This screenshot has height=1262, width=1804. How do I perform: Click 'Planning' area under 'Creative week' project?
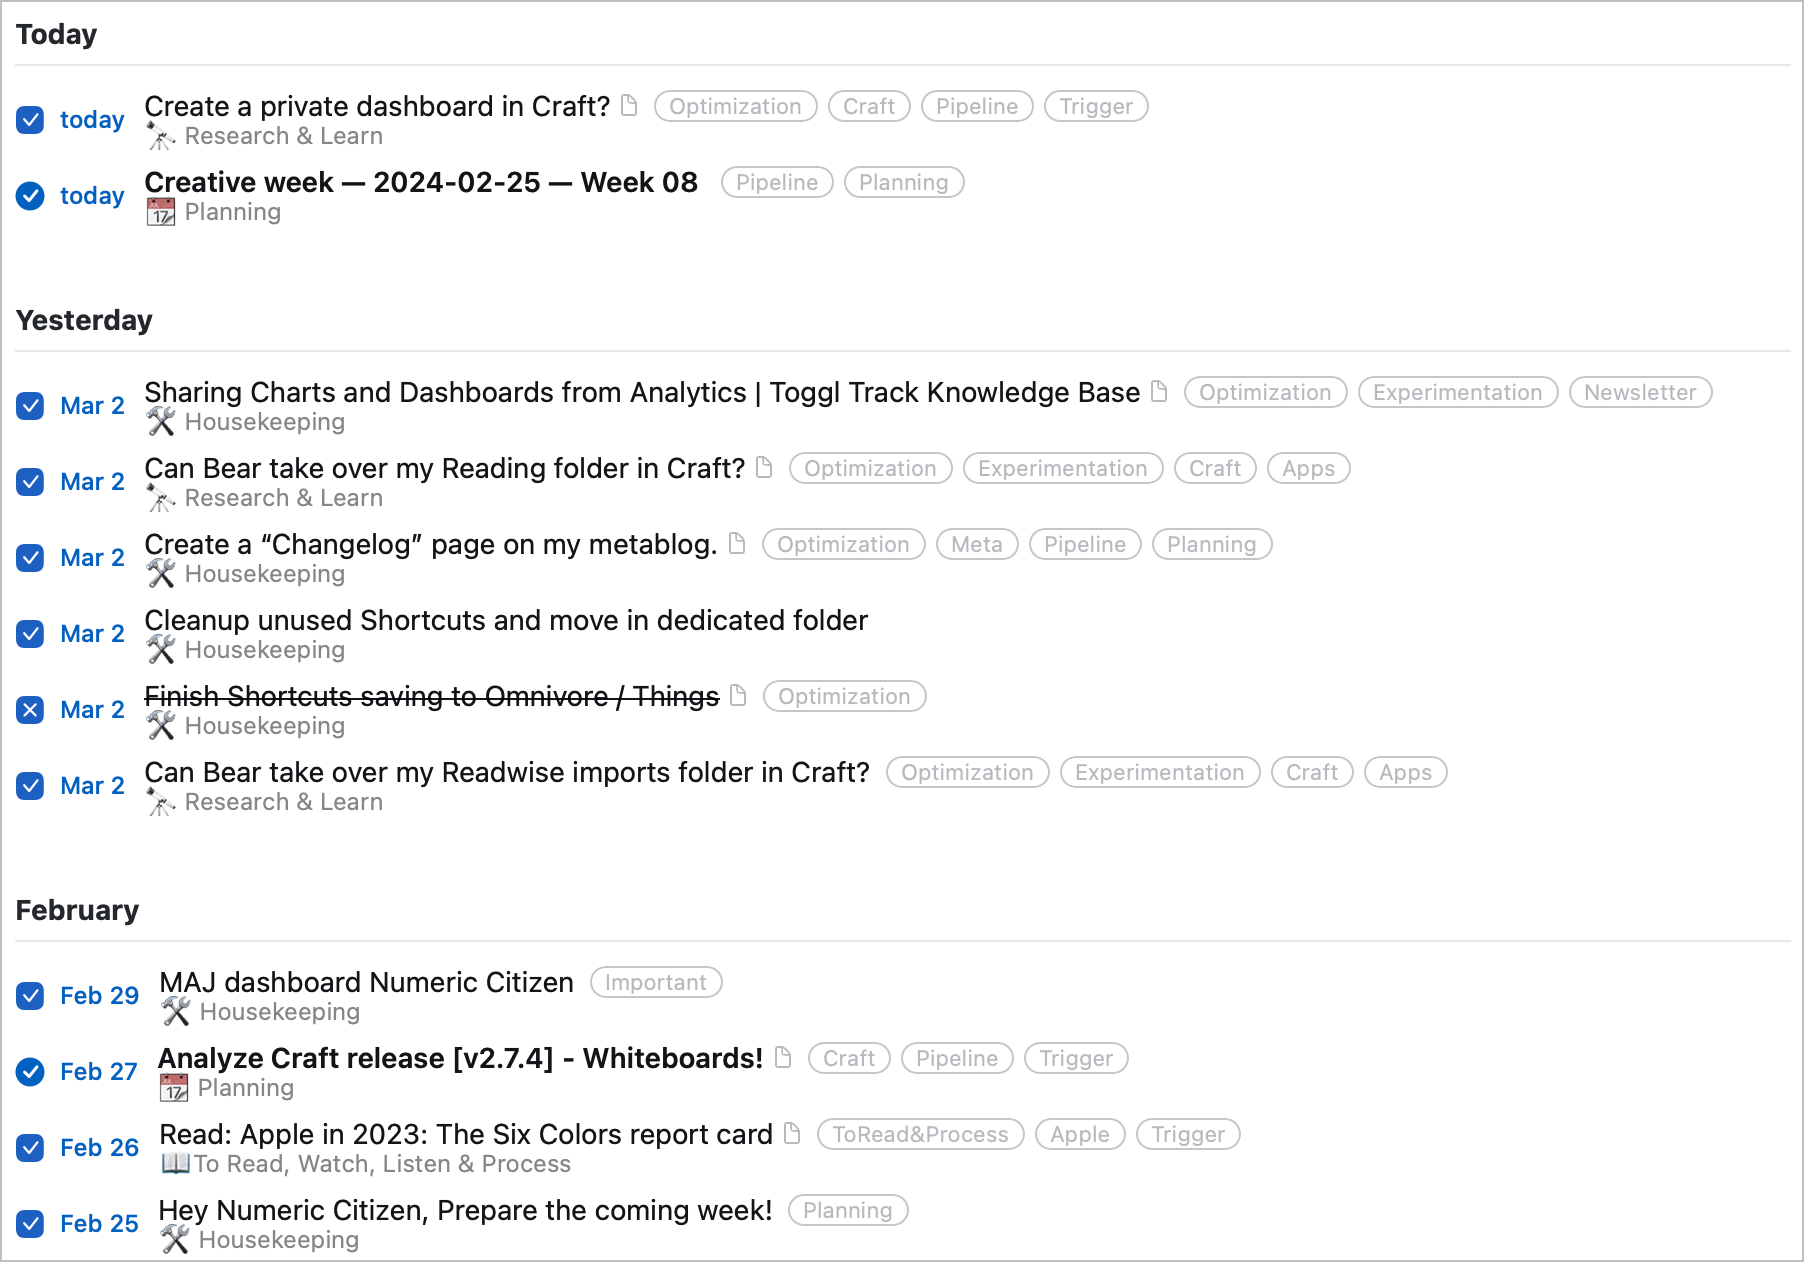click(x=233, y=212)
